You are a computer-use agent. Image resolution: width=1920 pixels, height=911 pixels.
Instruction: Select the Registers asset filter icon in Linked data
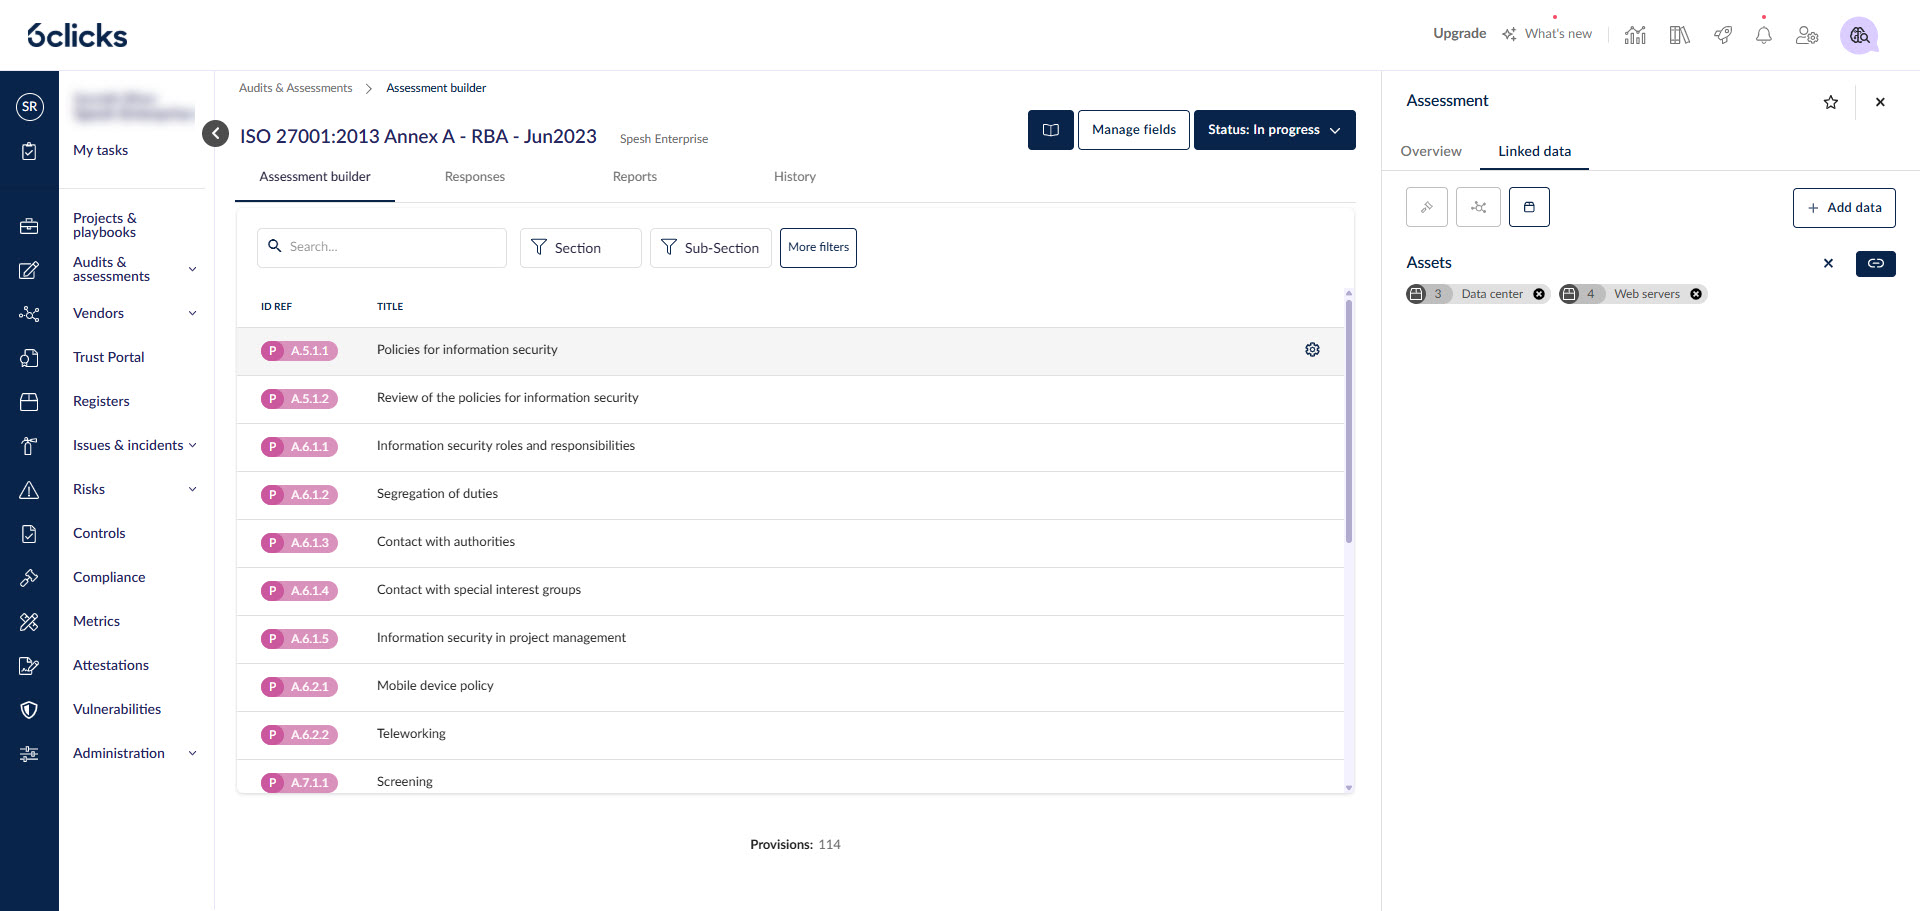pyautogui.click(x=1529, y=207)
